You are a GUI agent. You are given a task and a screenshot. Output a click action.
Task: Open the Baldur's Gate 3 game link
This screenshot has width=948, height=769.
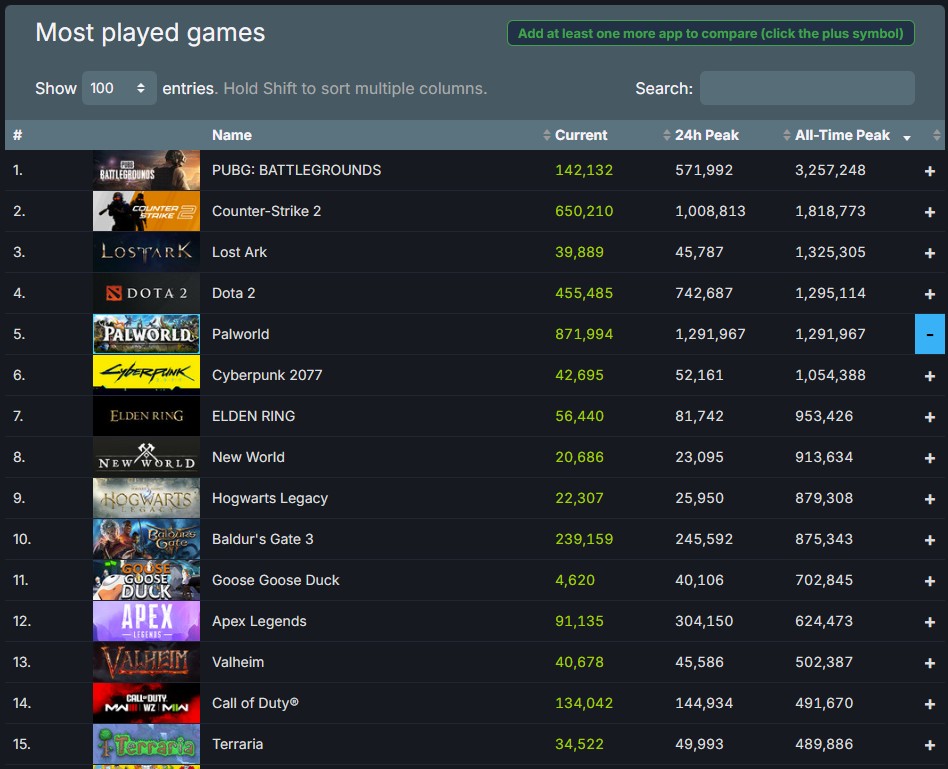pos(262,539)
